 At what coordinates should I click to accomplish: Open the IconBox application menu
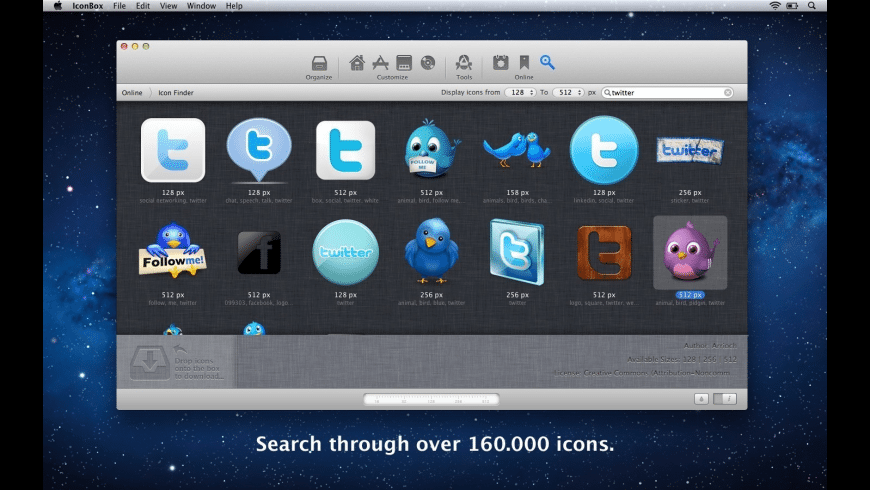point(87,6)
